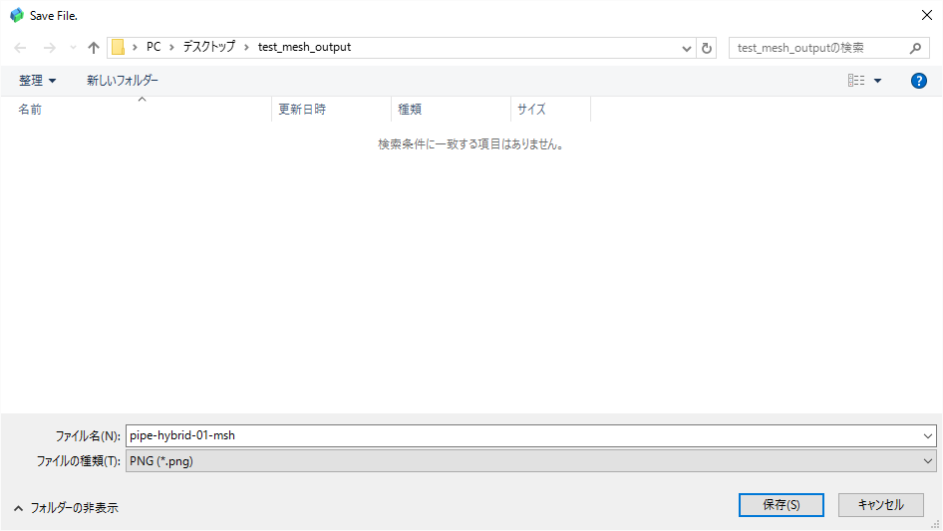
Task: Click the キャンセル button
Action: (x=881, y=505)
